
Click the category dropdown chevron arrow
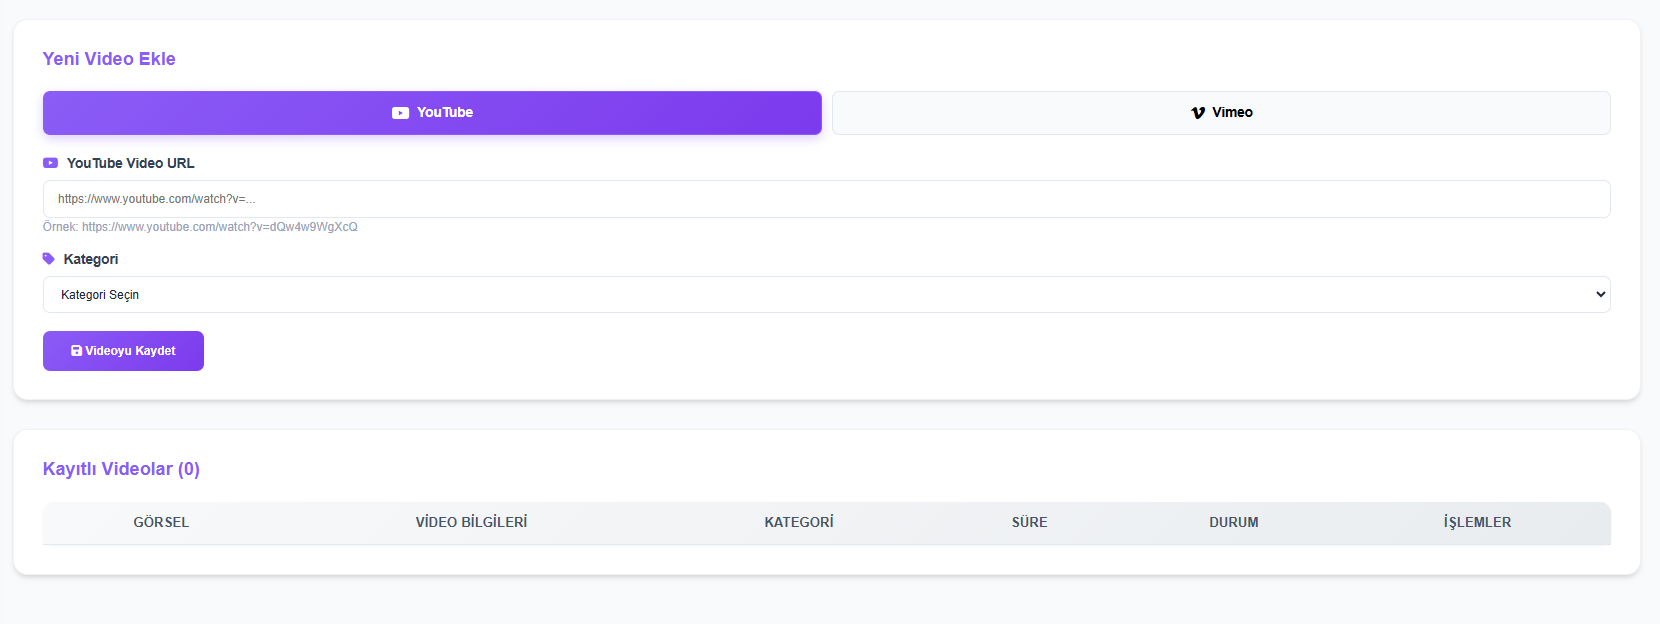[x=1600, y=295]
